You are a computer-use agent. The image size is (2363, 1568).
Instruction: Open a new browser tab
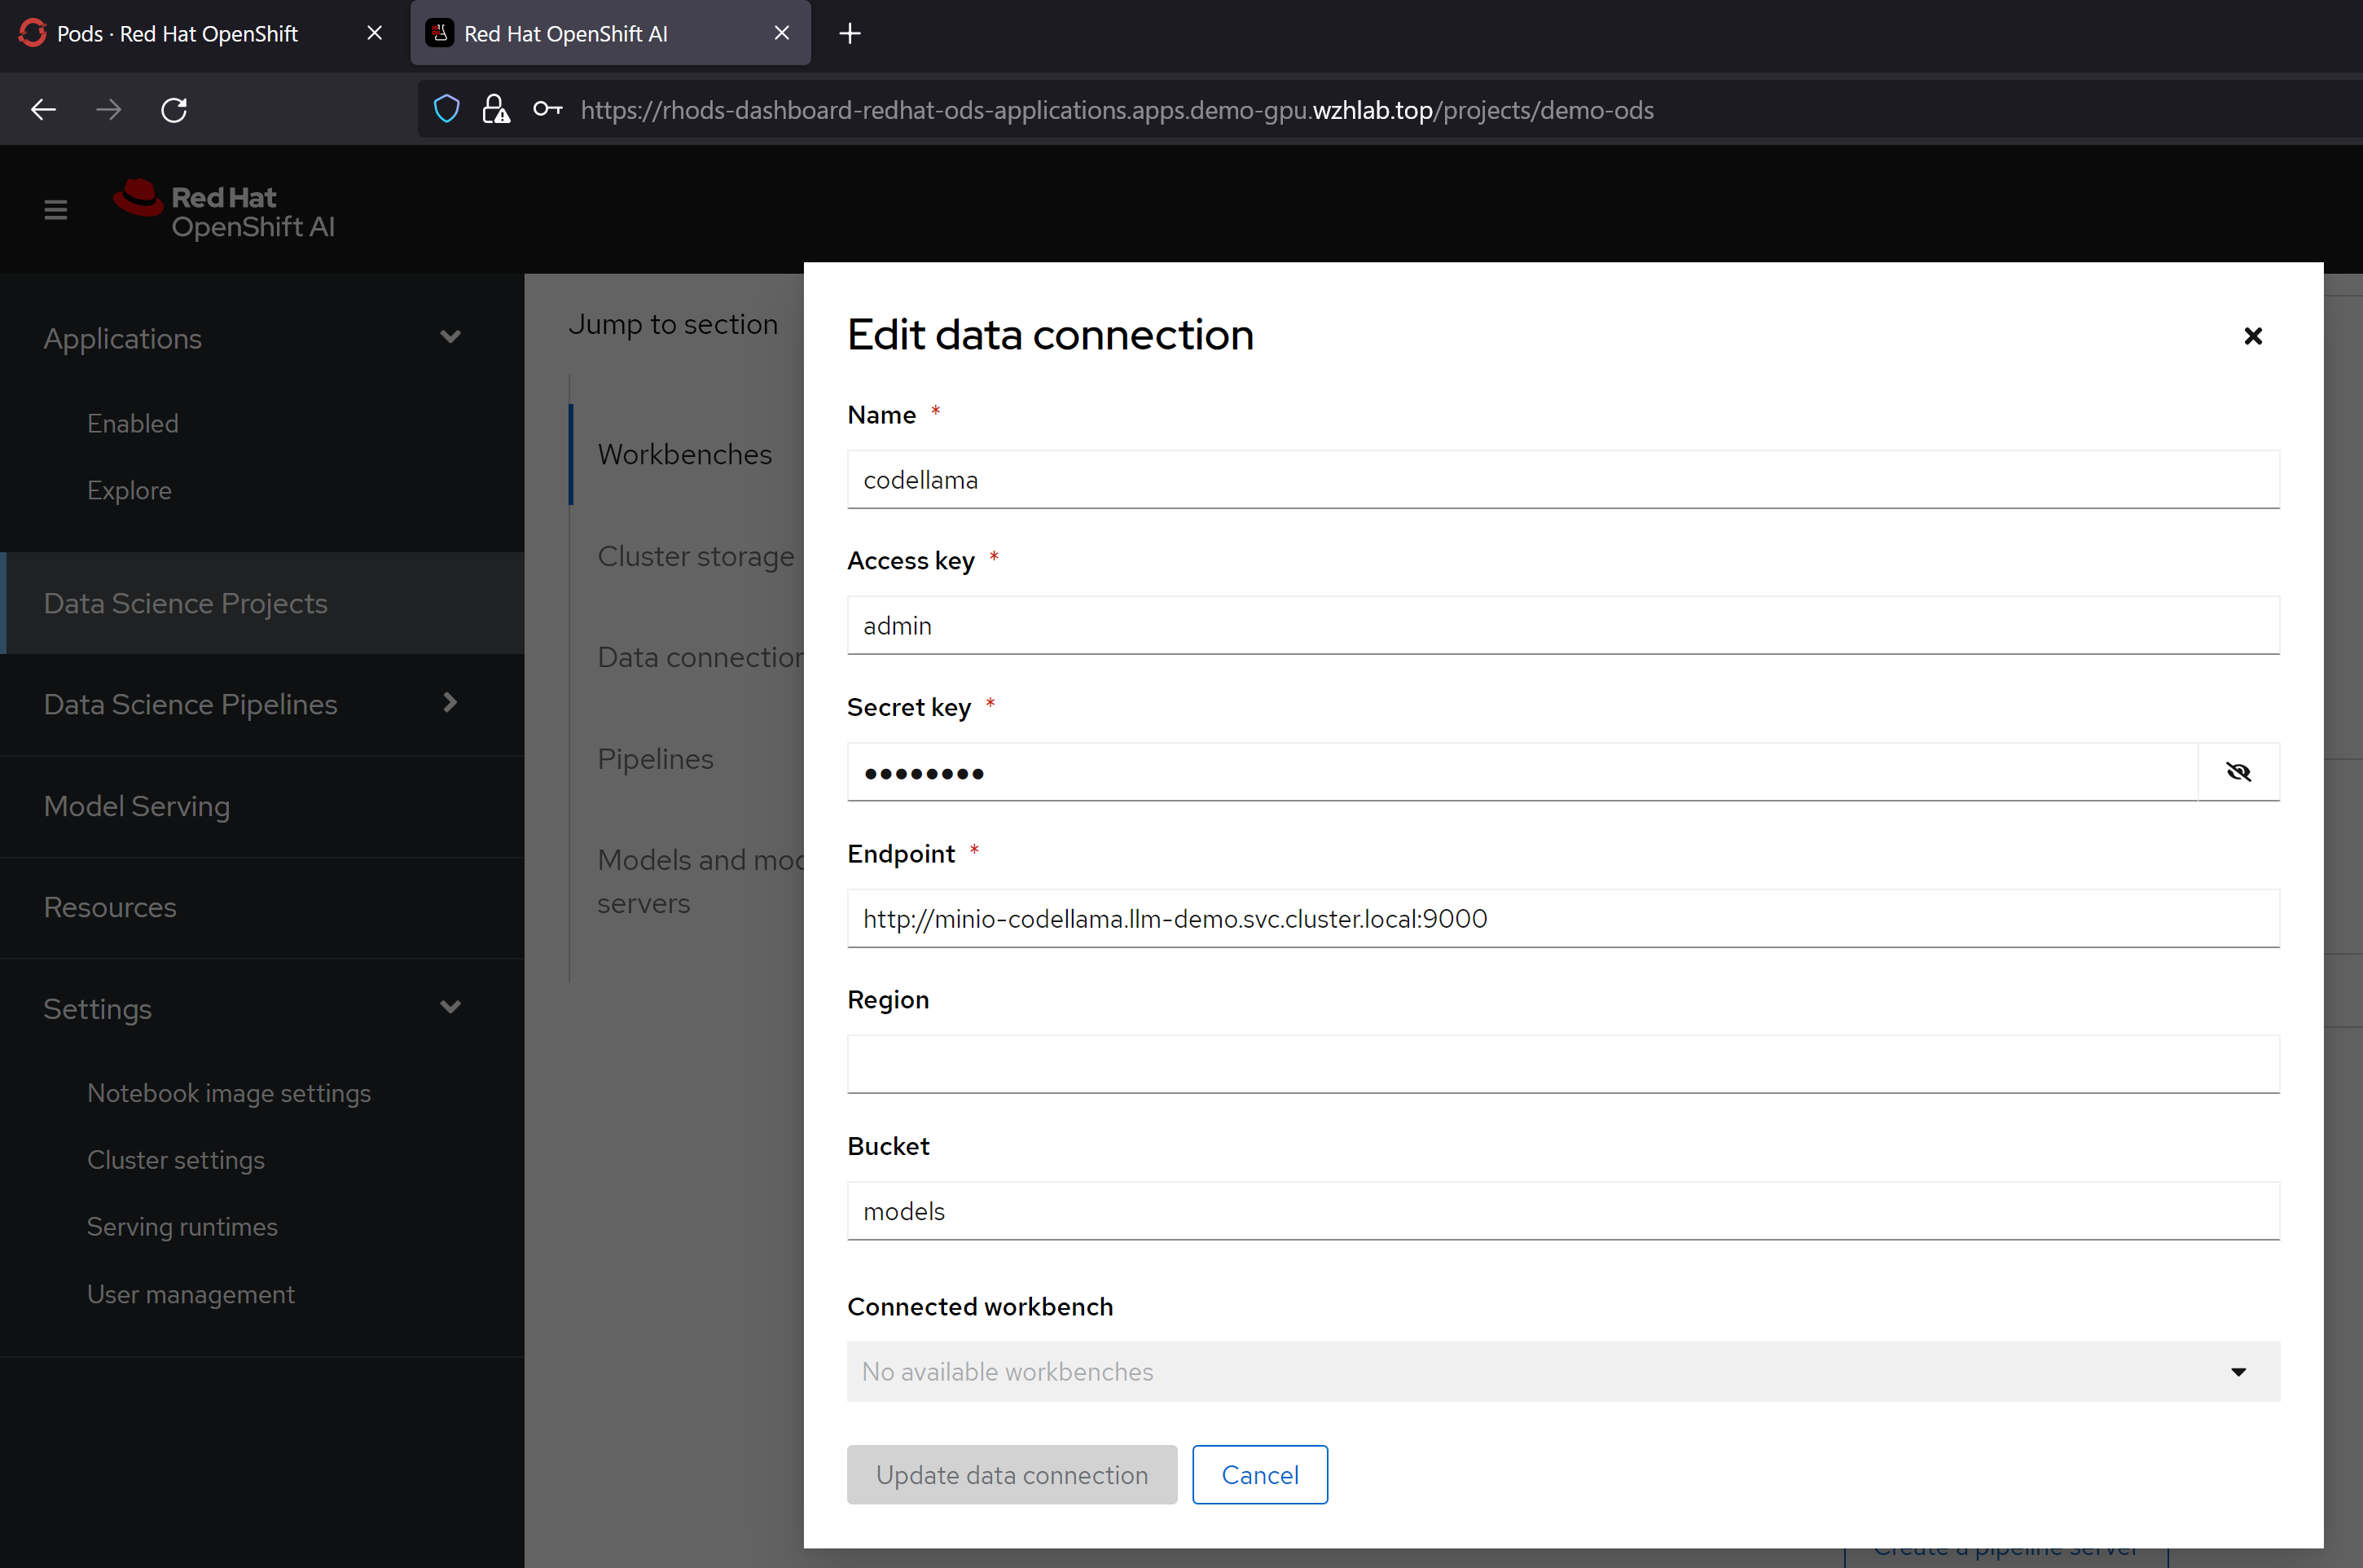click(849, 34)
